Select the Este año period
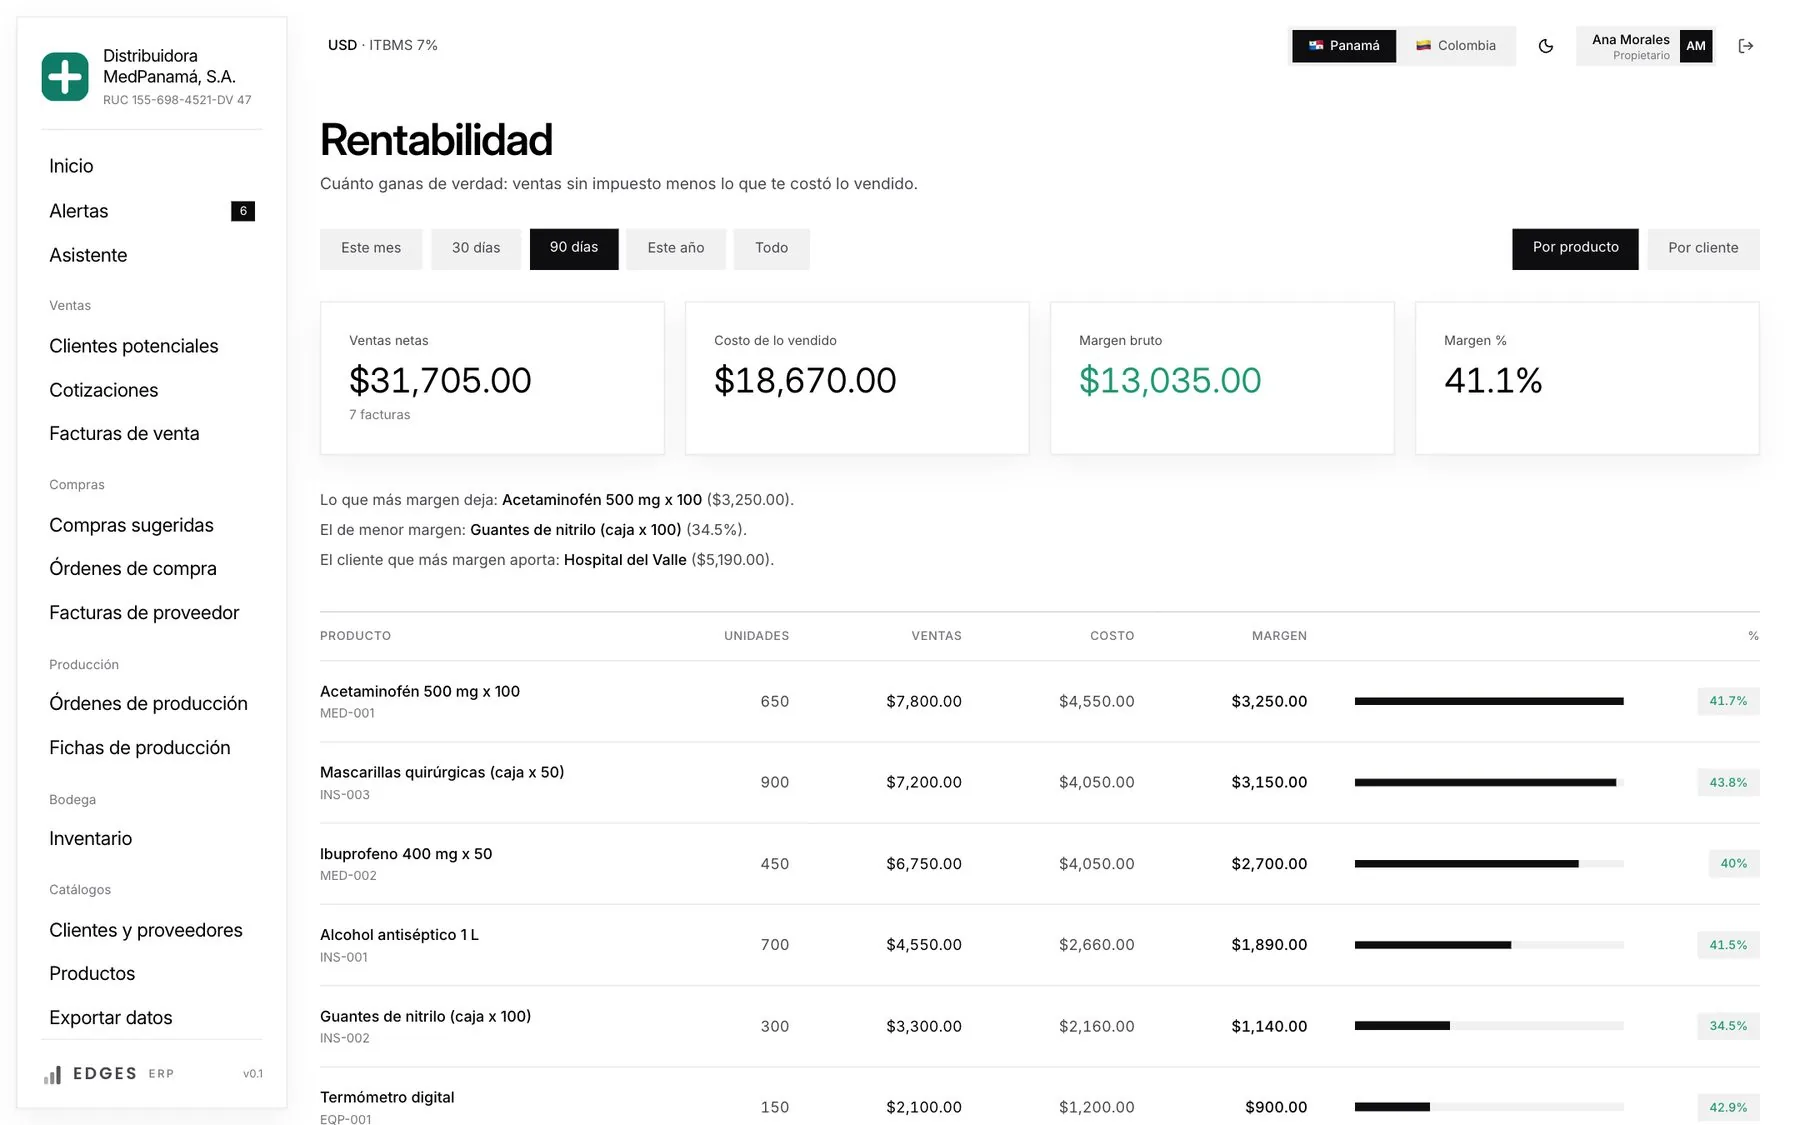The width and height of the screenshot is (1800, 1125). tap(676, 248)
